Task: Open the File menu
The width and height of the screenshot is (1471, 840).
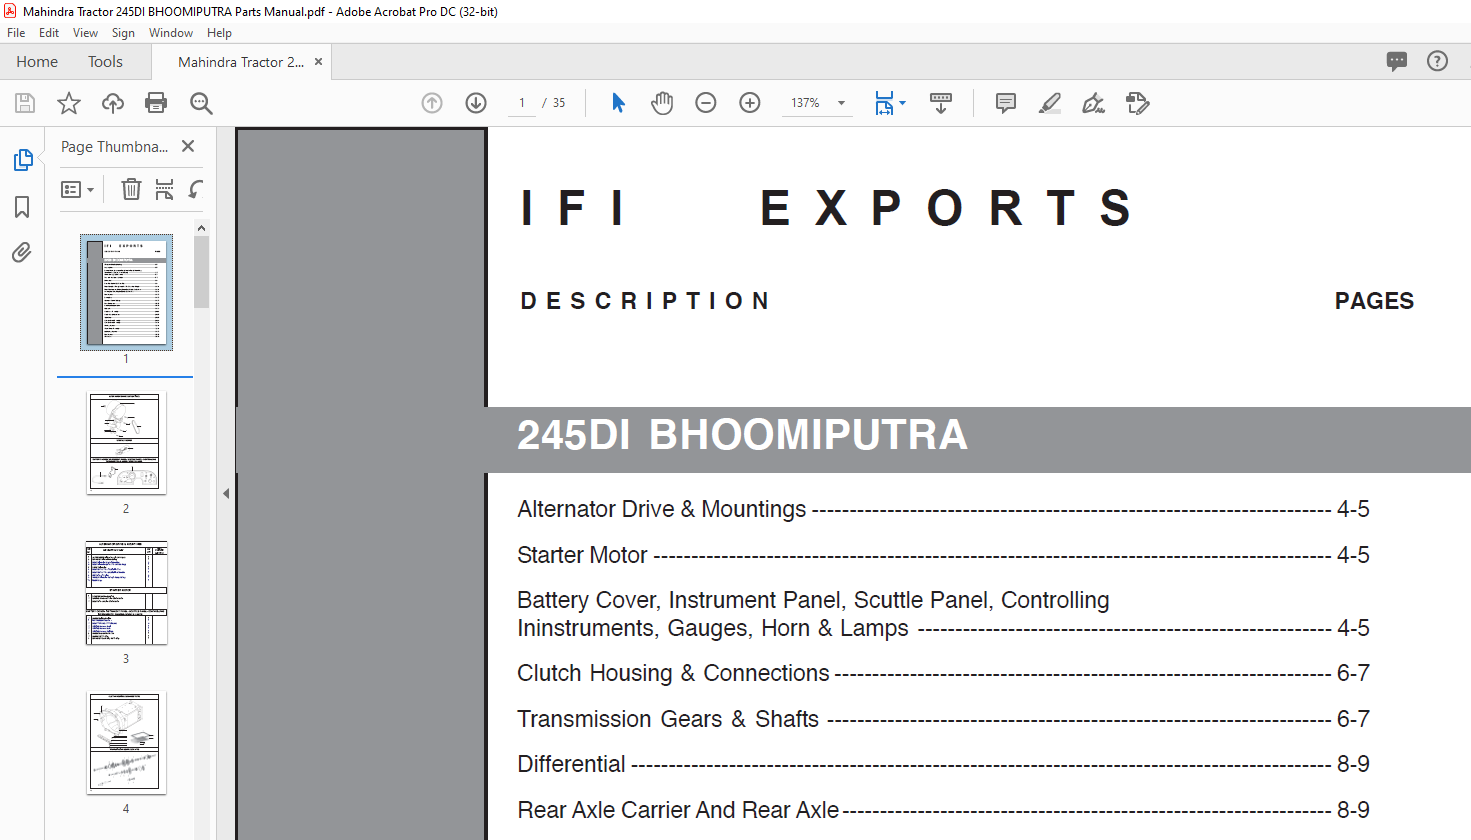Action: (16, 33)
